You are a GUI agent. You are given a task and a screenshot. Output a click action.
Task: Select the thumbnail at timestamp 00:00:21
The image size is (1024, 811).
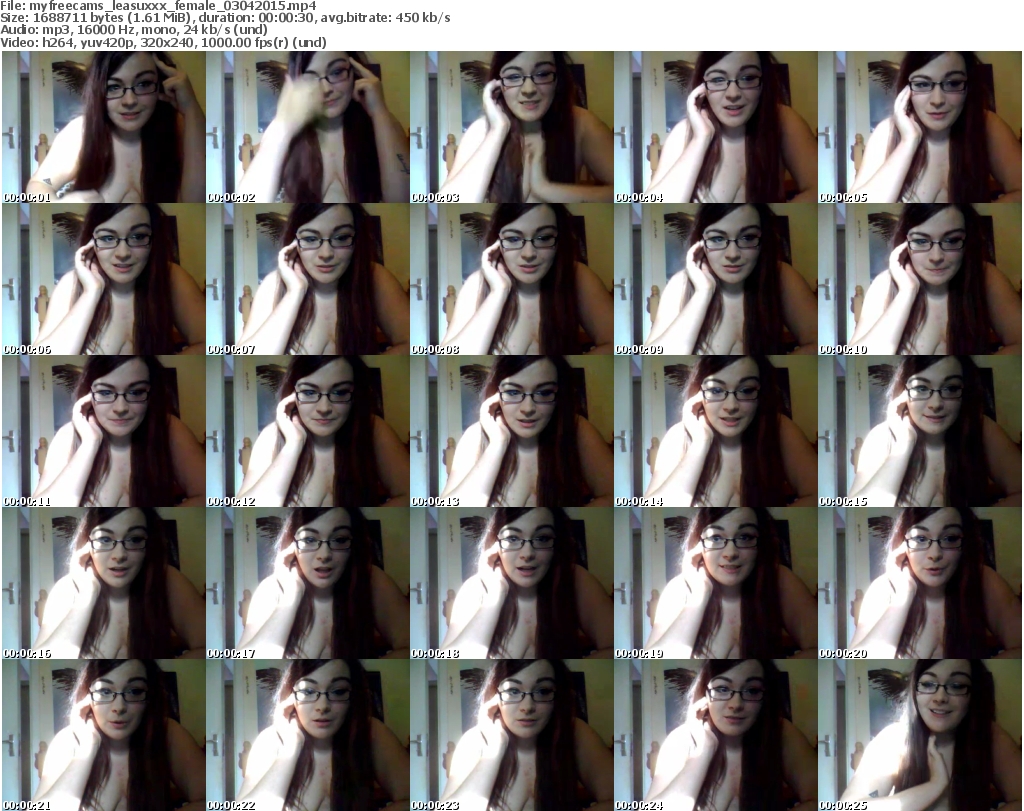click(104, 734)
